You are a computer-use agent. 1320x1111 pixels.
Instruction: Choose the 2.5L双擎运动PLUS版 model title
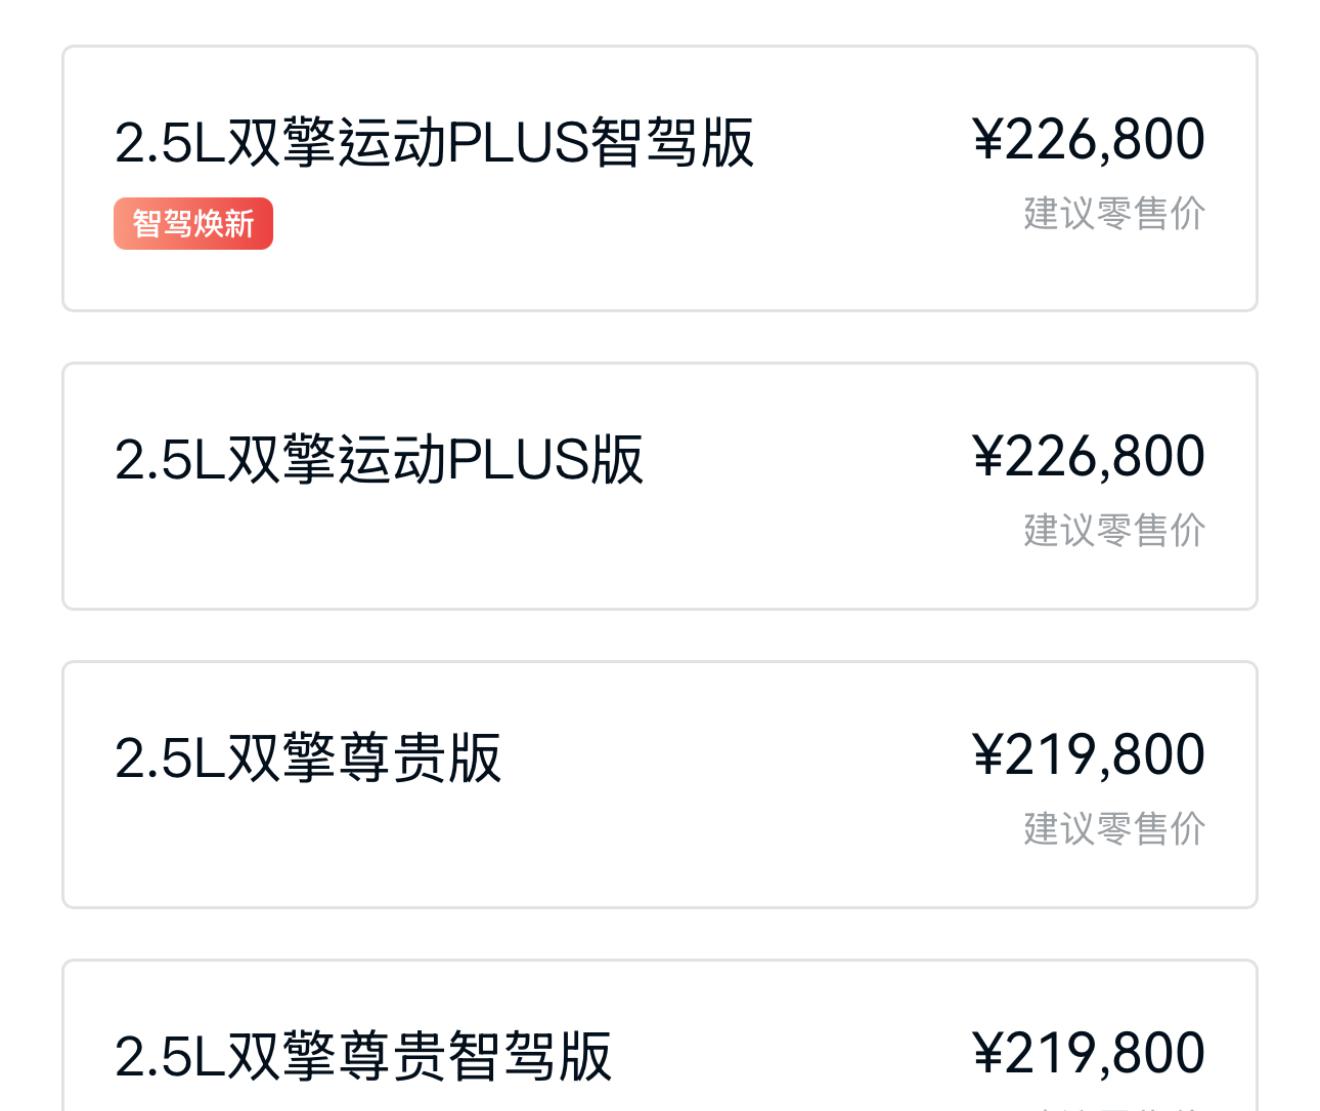(379, 459)
